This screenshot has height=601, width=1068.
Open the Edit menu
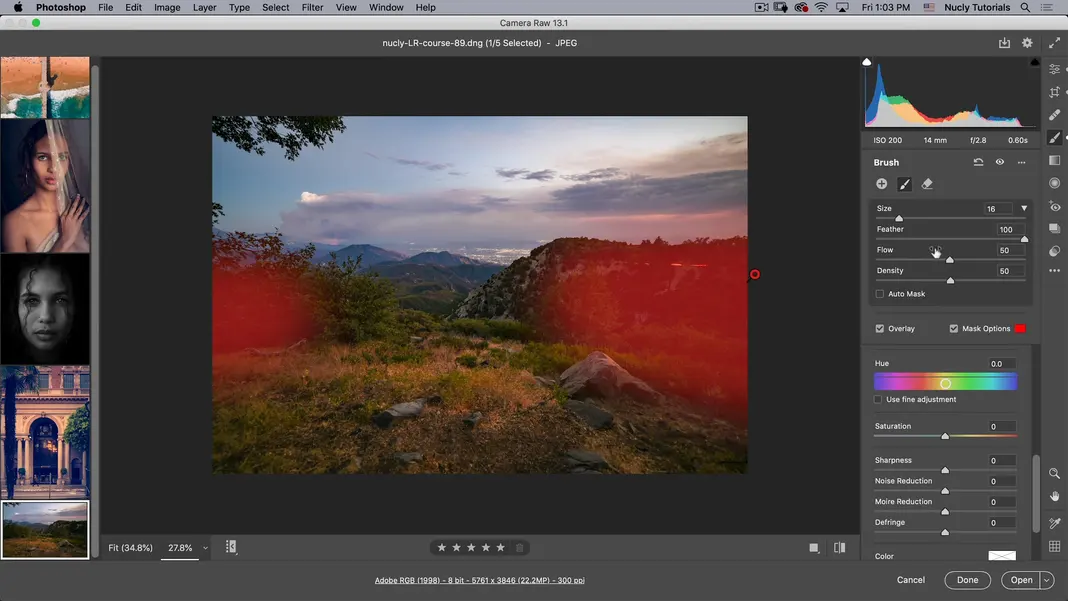coord(134,7)
